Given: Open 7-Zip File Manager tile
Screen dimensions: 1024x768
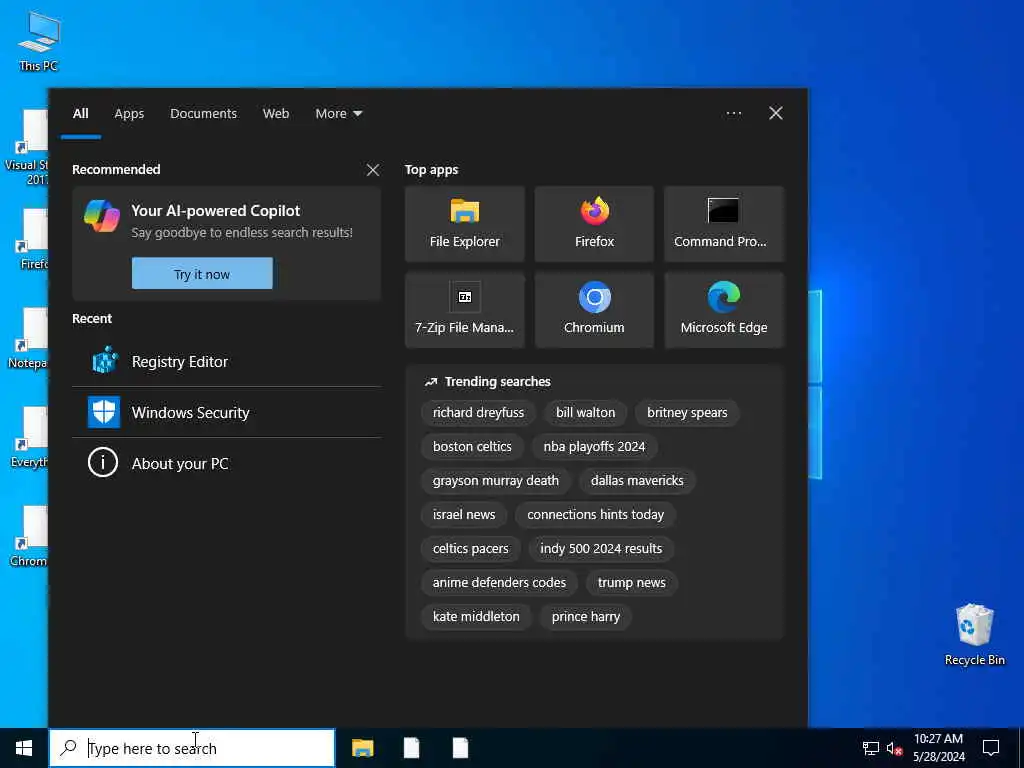Looking at the screenshot, I should 464,310.
